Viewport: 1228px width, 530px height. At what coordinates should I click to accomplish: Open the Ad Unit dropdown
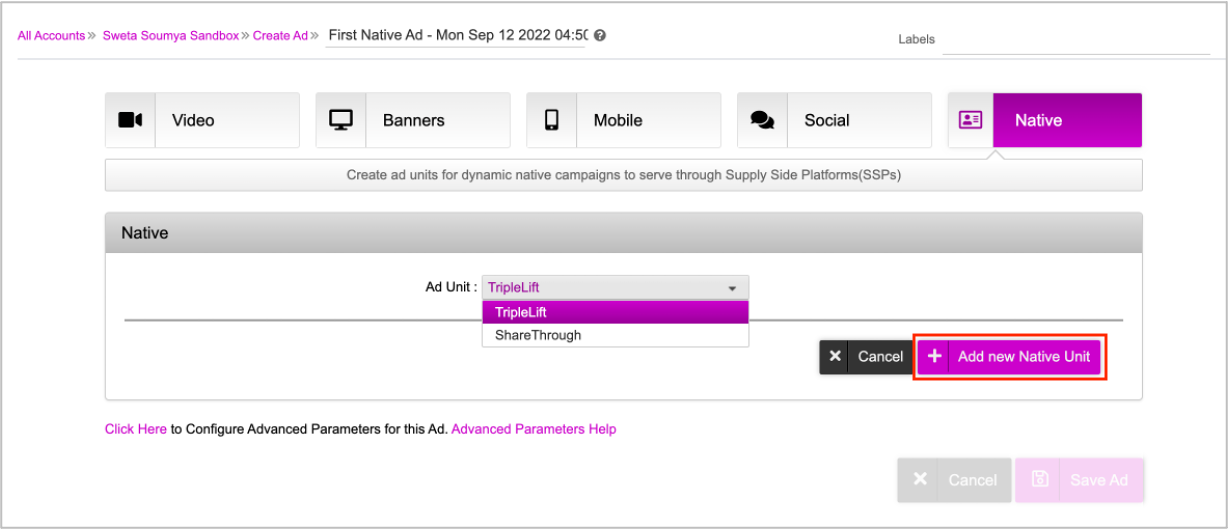[615, 288]
